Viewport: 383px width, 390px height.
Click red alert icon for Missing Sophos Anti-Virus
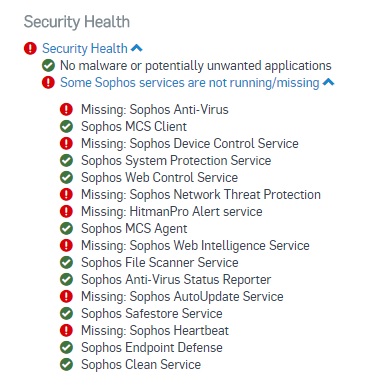(x=66, y=109)
